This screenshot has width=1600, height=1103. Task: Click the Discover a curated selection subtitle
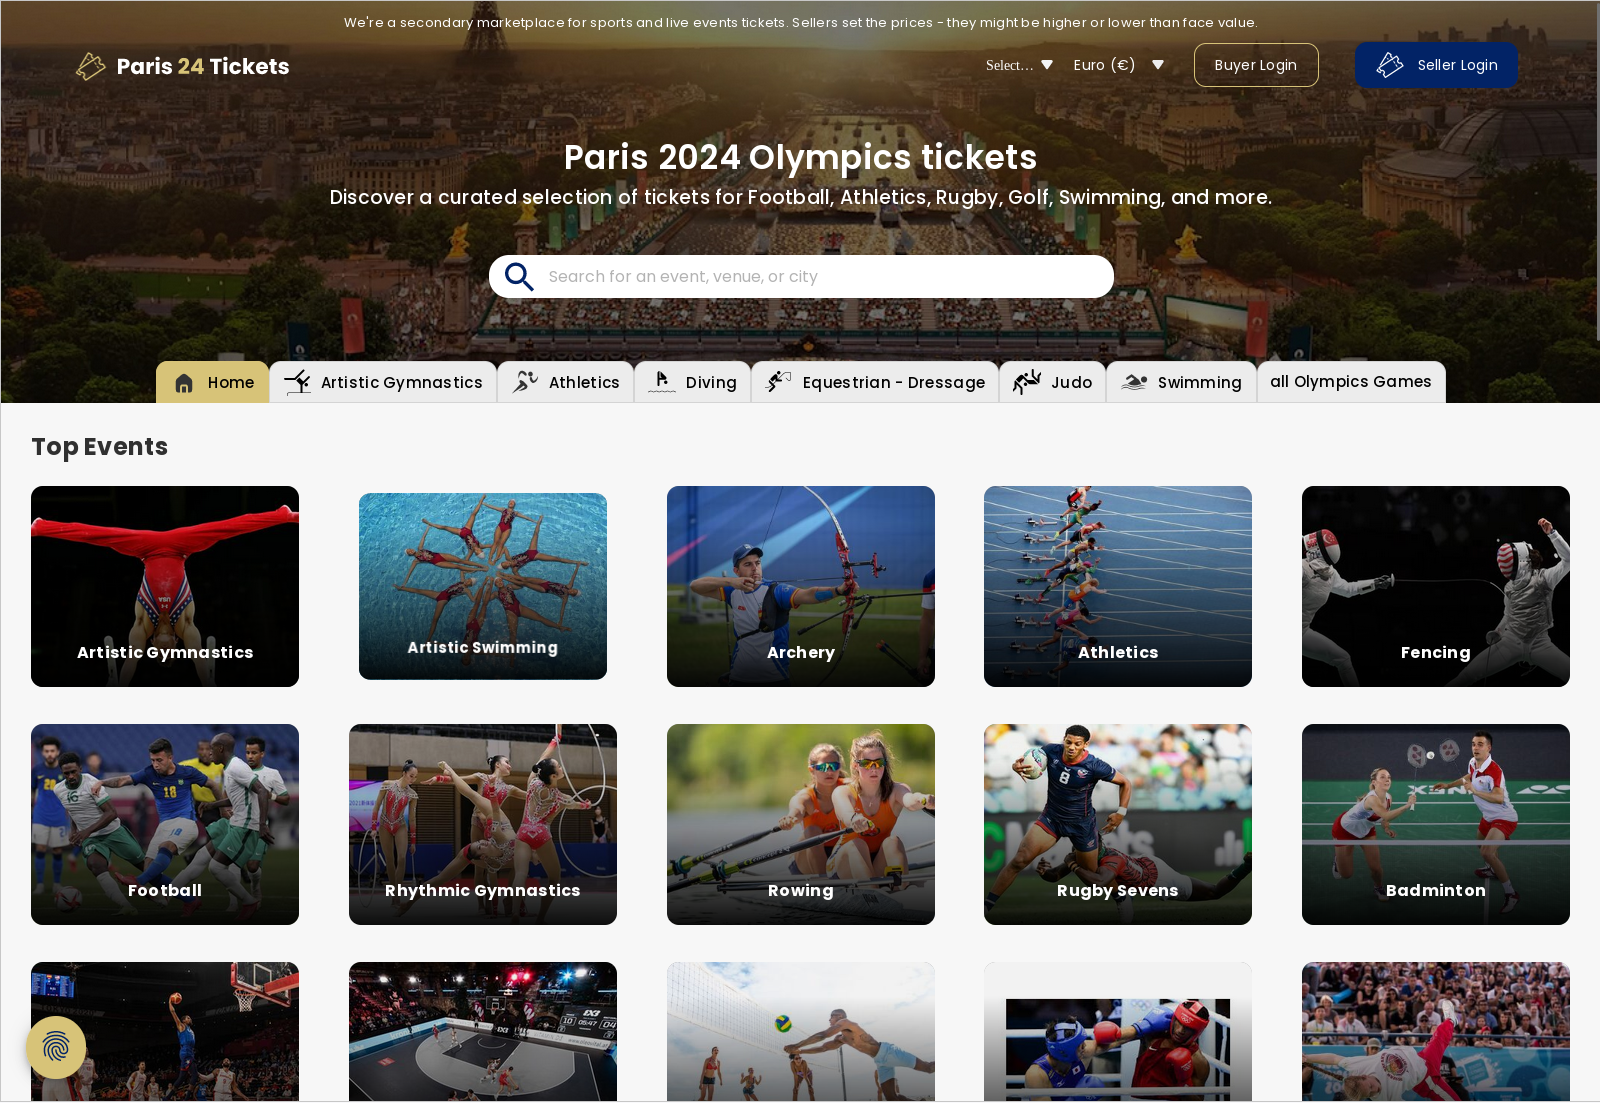coord(801,197)
